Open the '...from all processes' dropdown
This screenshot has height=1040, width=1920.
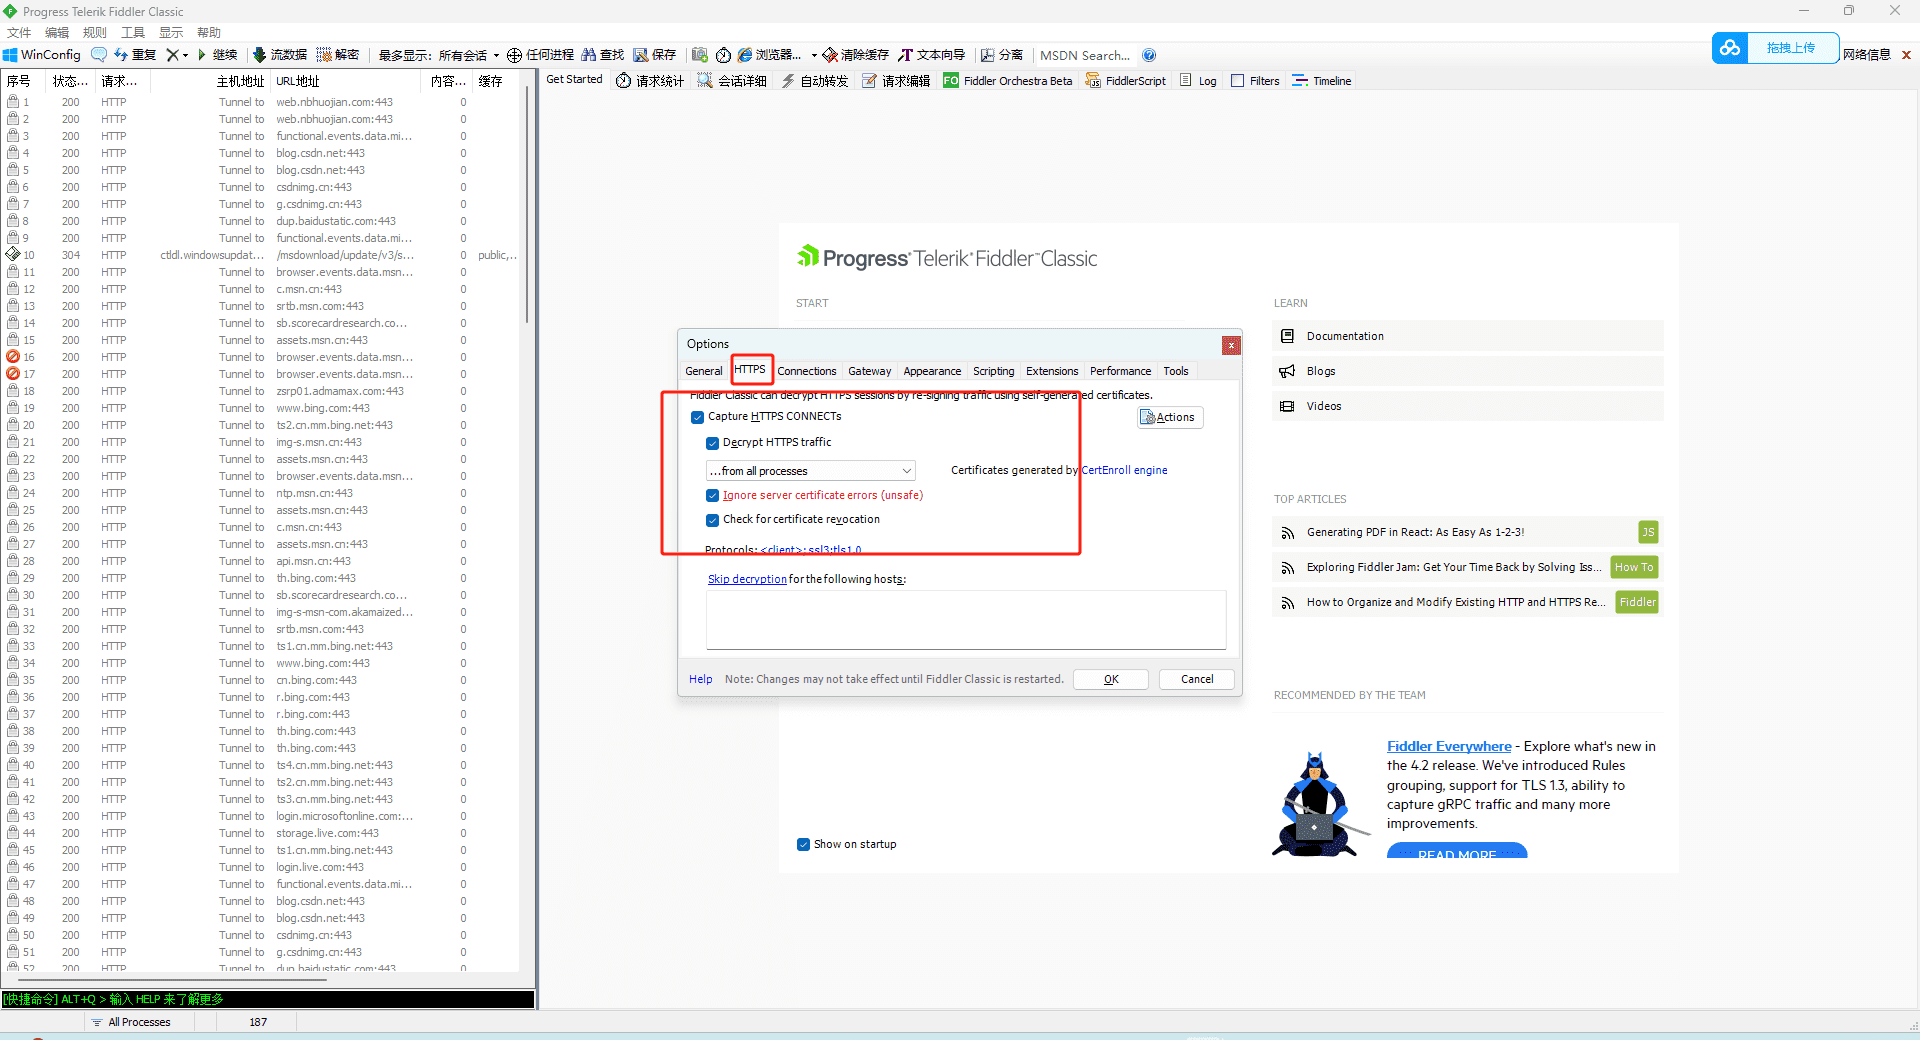pyautogui.click(x=810, y=471)
